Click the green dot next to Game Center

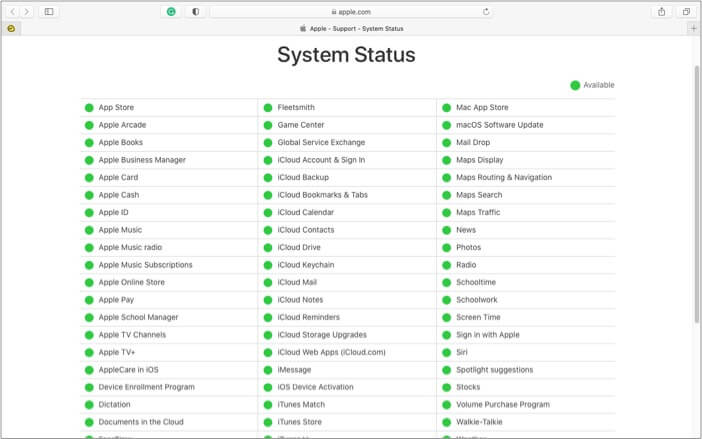coord(268,125)
